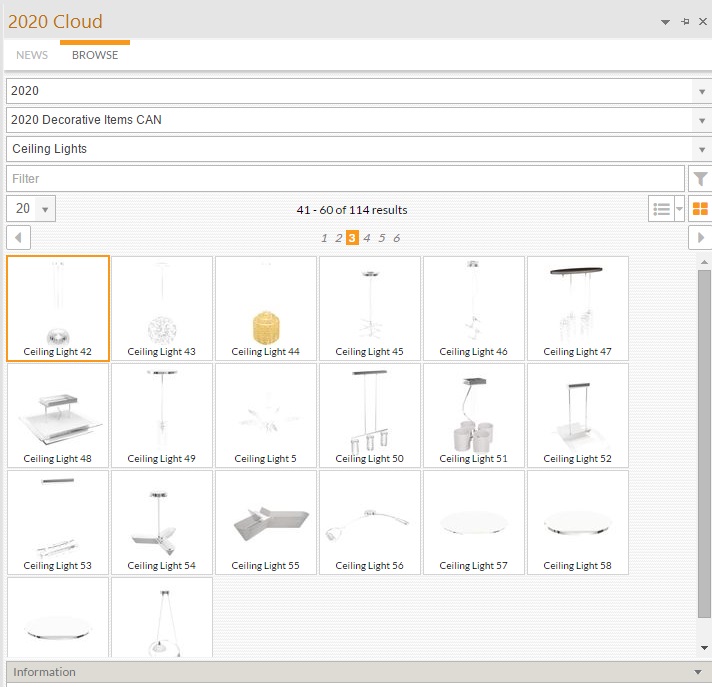Viewport: 712px width, 687px height.
Task: Select the Ceiling Light 55 thumbnail
Action: click(x=266, y=523)
